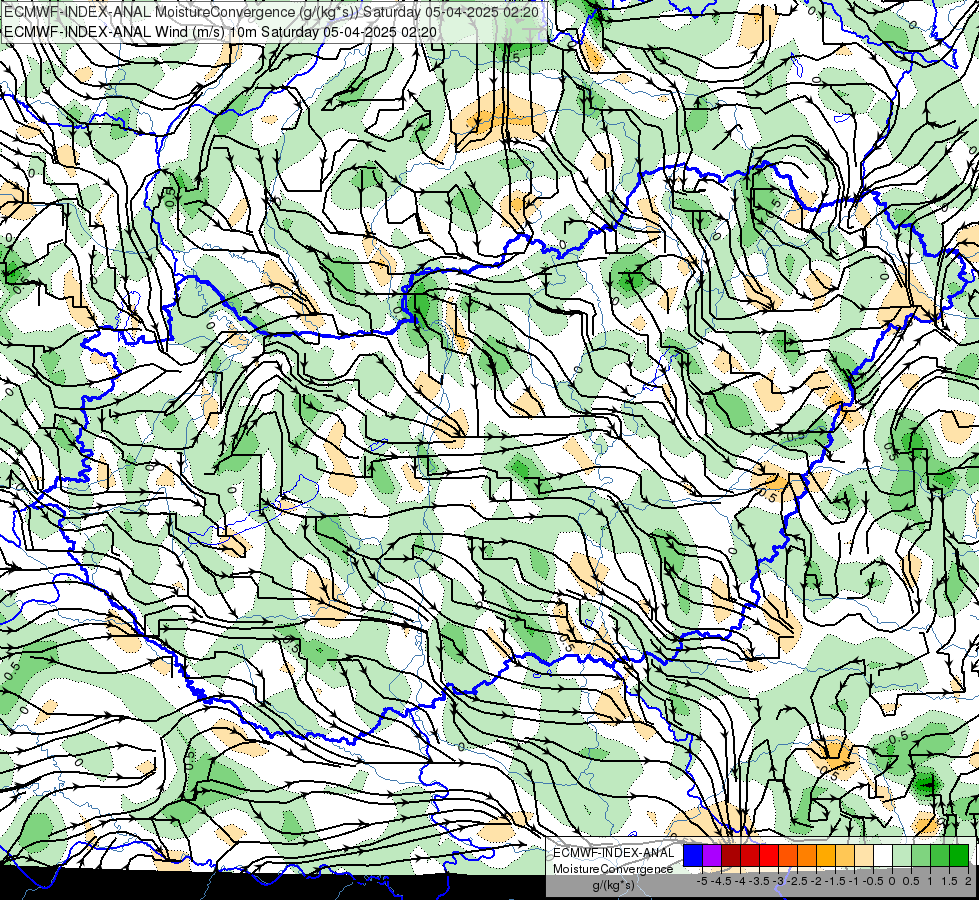Viewport: 979px width, 900px height.
Task: Click the Wind (m/s) 10m title line
Action: click(x=220, y=32)
